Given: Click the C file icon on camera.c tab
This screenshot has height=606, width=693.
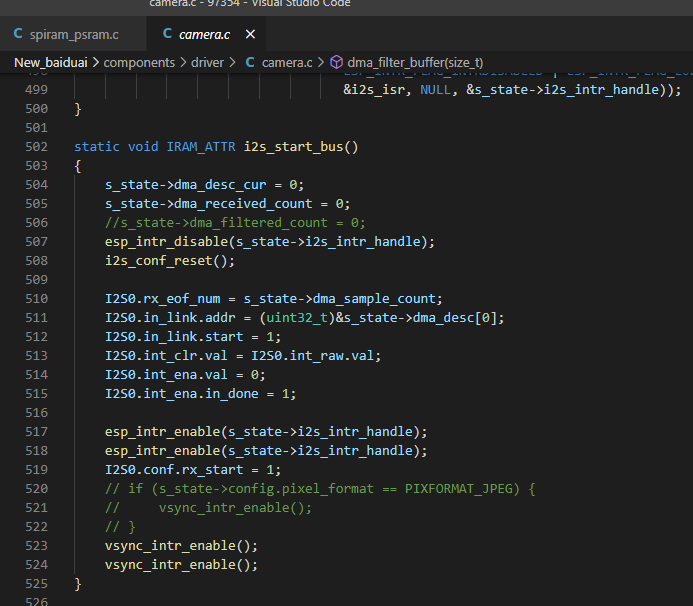Looking at the screenshot, I should pyautogui.click(x=167, y=34).
